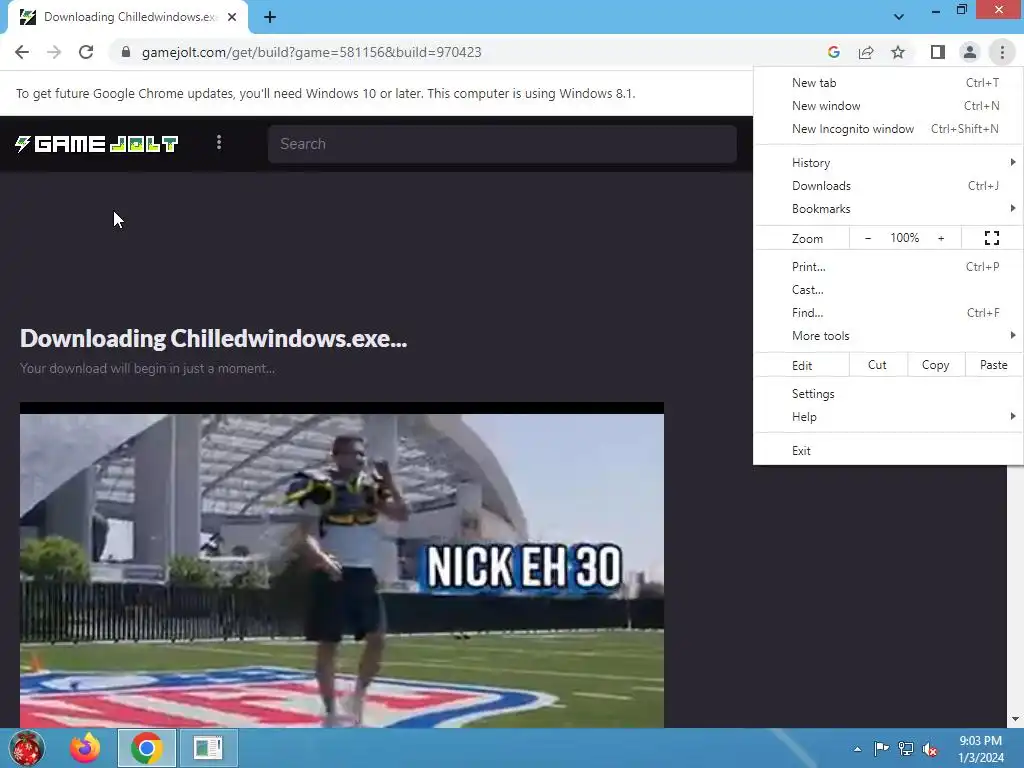Select Exit in Chrome menu
This screenshot has height=768, width=1024.
(x=888, y=451)
